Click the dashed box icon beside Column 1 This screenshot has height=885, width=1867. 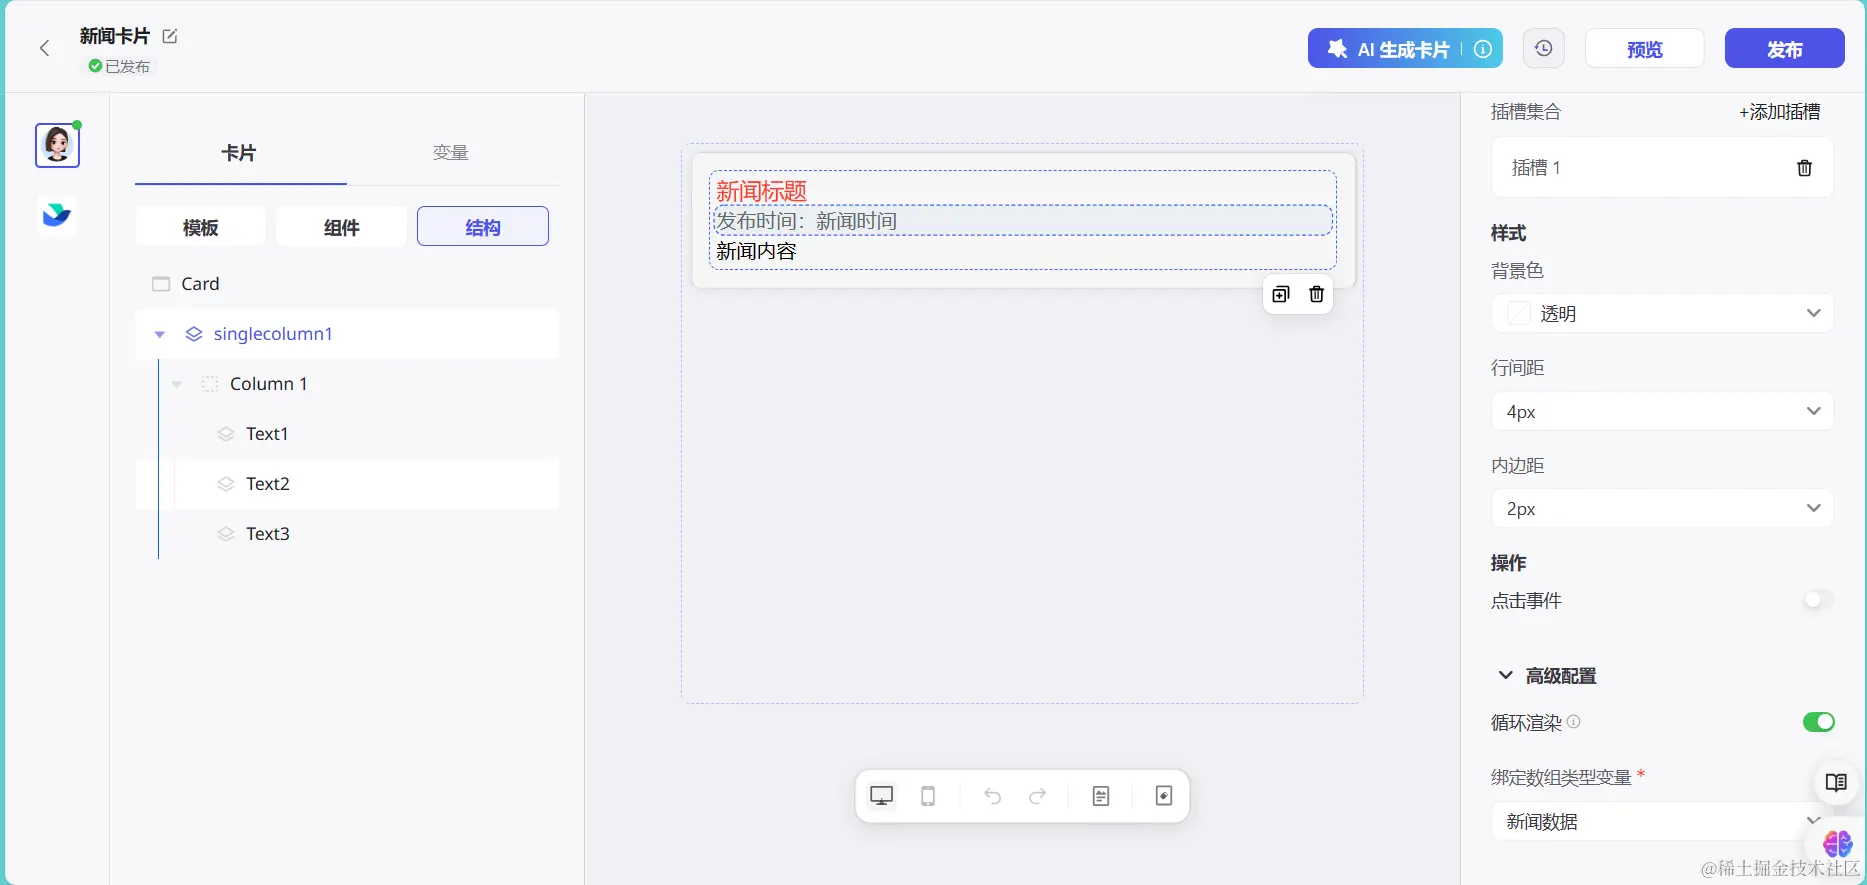210,384
